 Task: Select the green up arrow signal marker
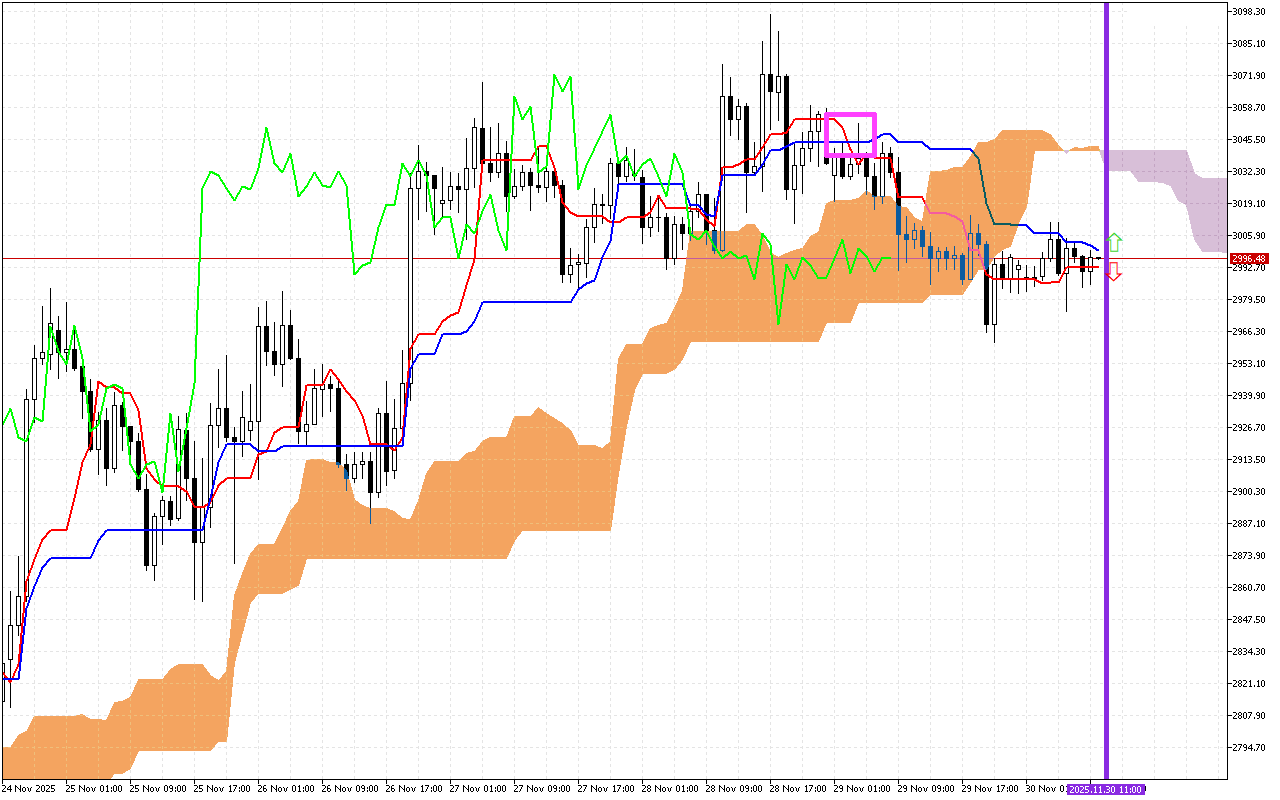point(1113,243)
